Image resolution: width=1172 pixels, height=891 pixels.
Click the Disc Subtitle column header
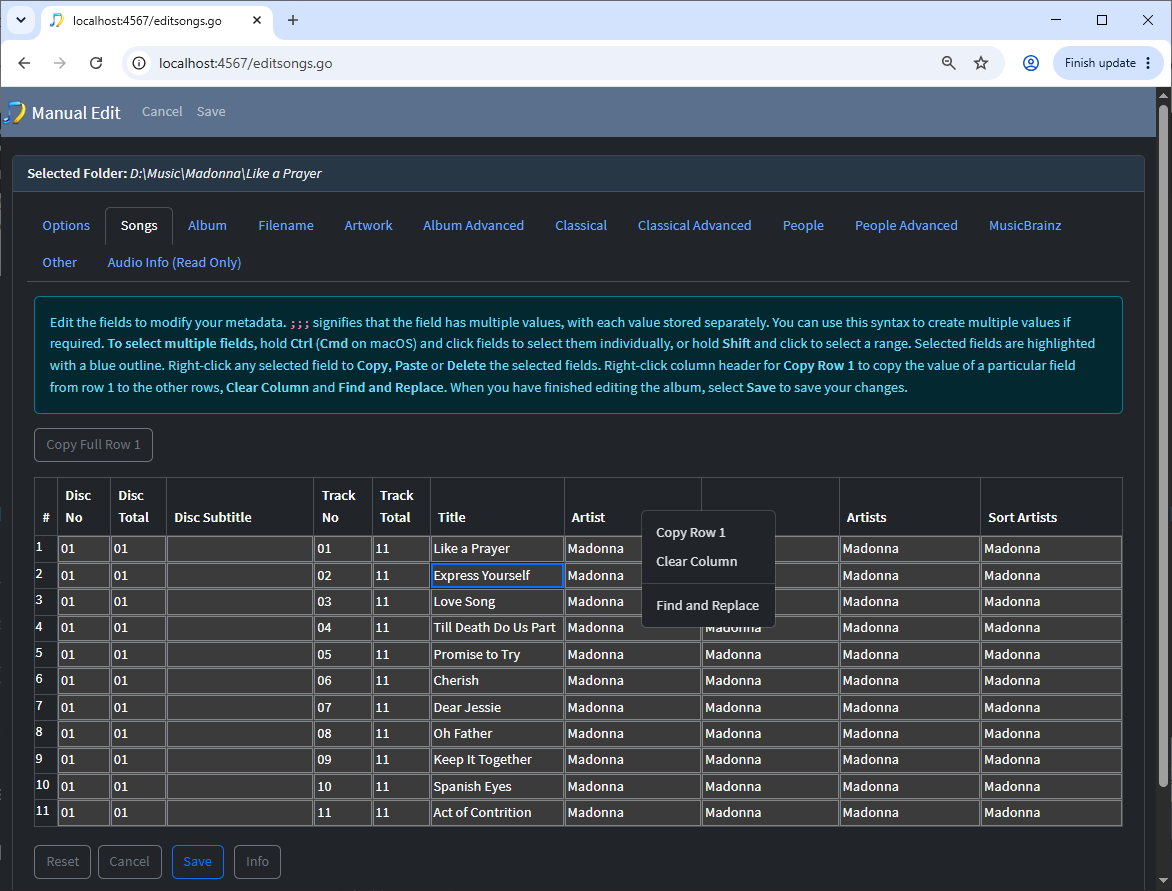click(x=240, y=507)
